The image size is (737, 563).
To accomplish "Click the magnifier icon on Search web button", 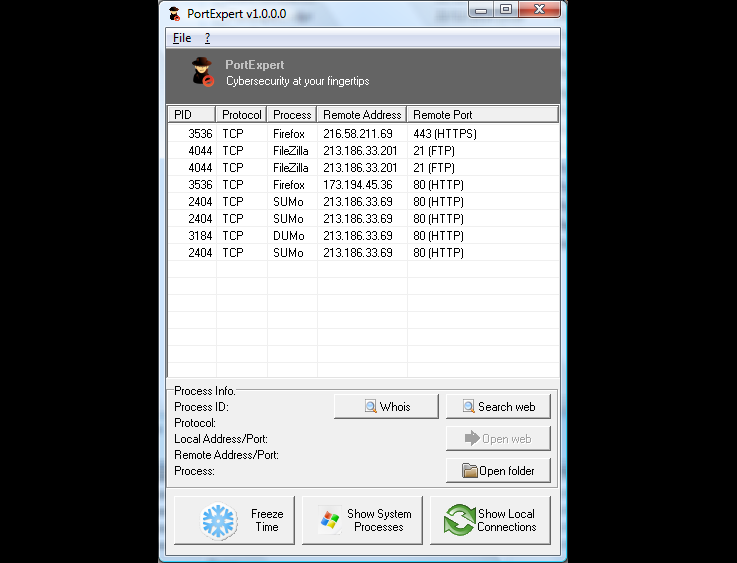I will (468, 407).
